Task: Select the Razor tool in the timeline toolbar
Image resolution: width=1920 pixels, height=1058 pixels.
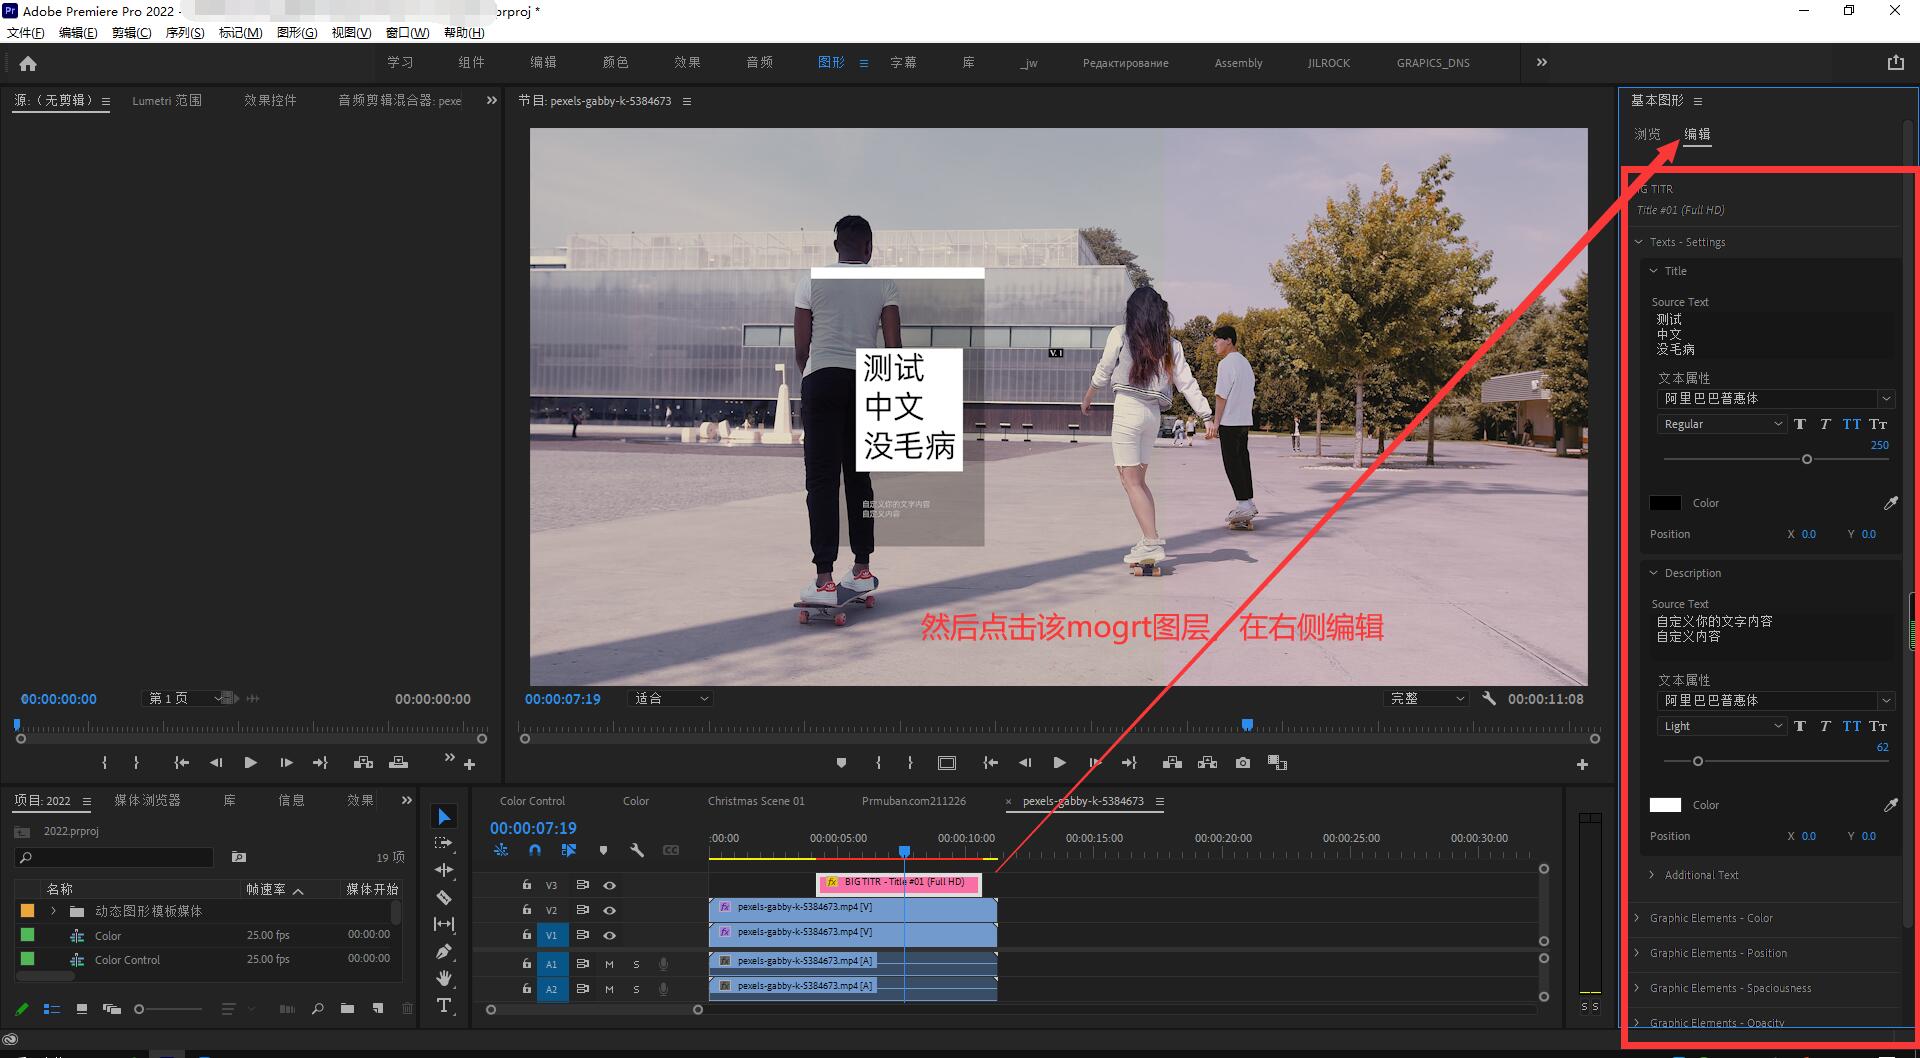Action: [x=444, y=897]
